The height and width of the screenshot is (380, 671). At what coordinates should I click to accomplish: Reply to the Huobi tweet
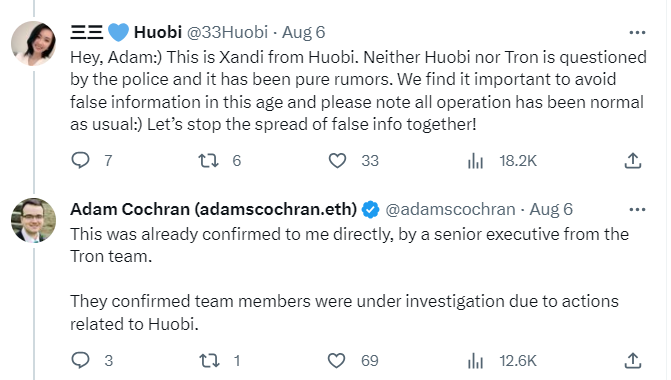point(80,160)
